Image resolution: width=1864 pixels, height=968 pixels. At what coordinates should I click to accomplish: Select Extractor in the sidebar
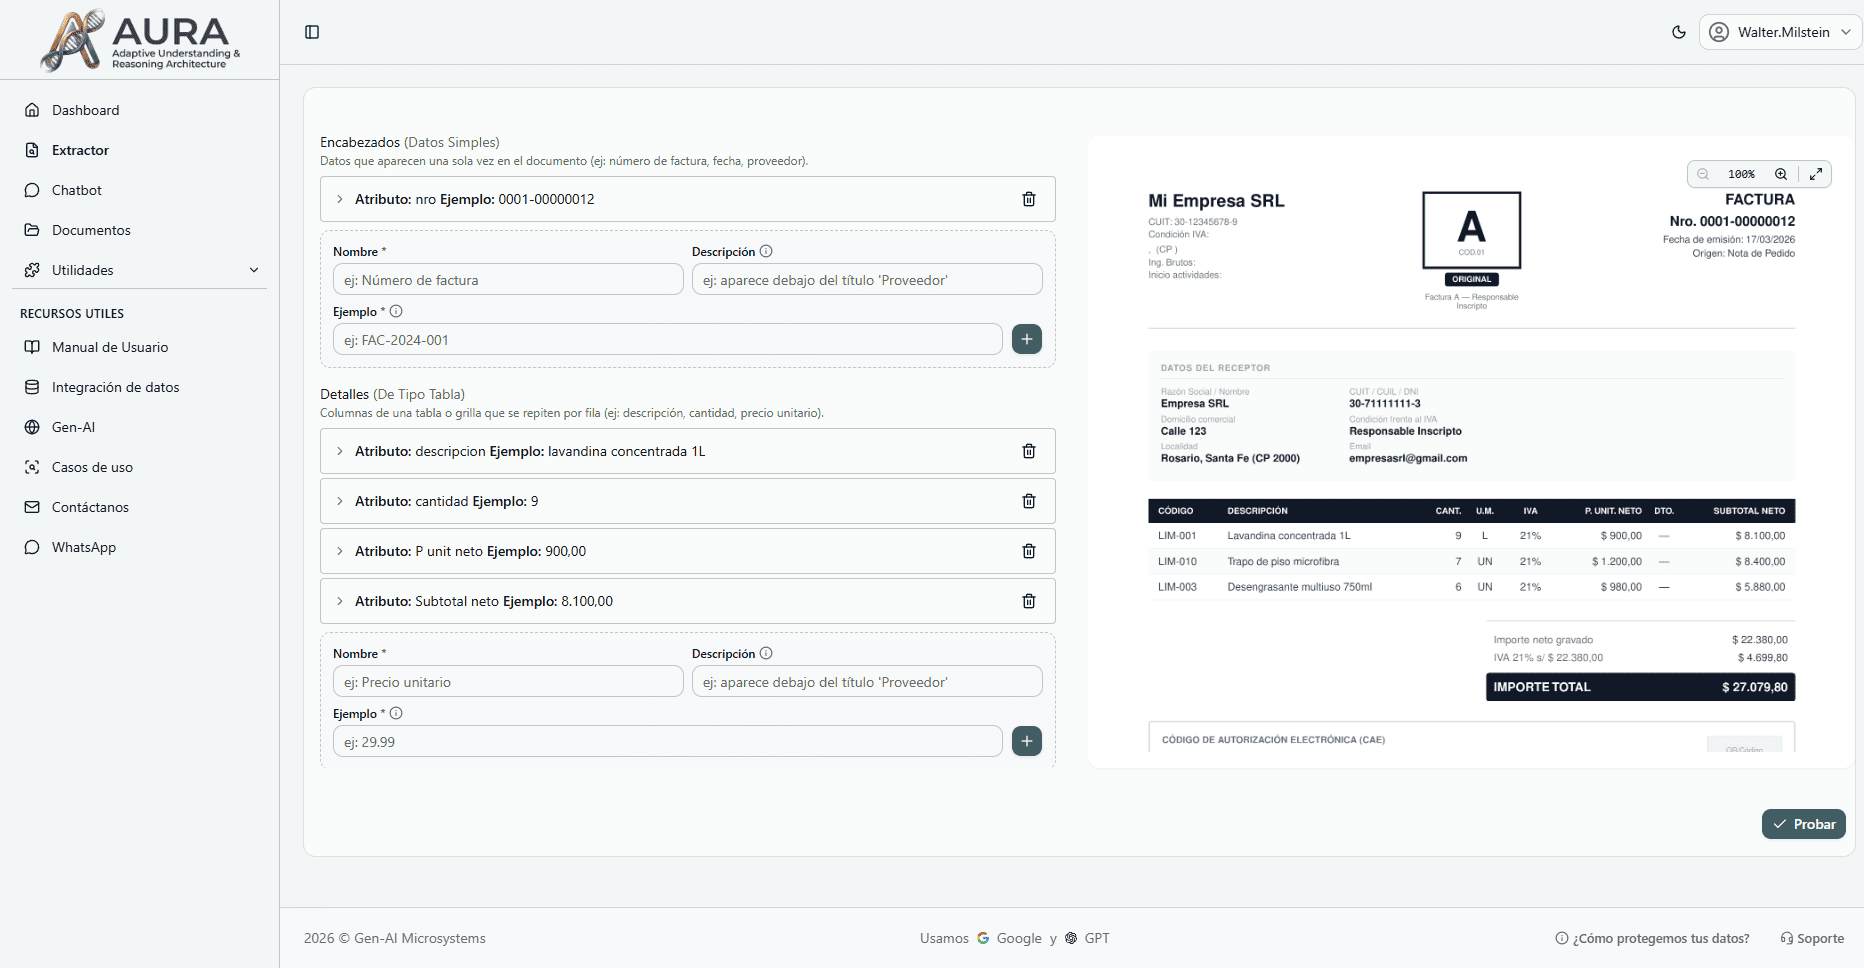coord(80,150)
